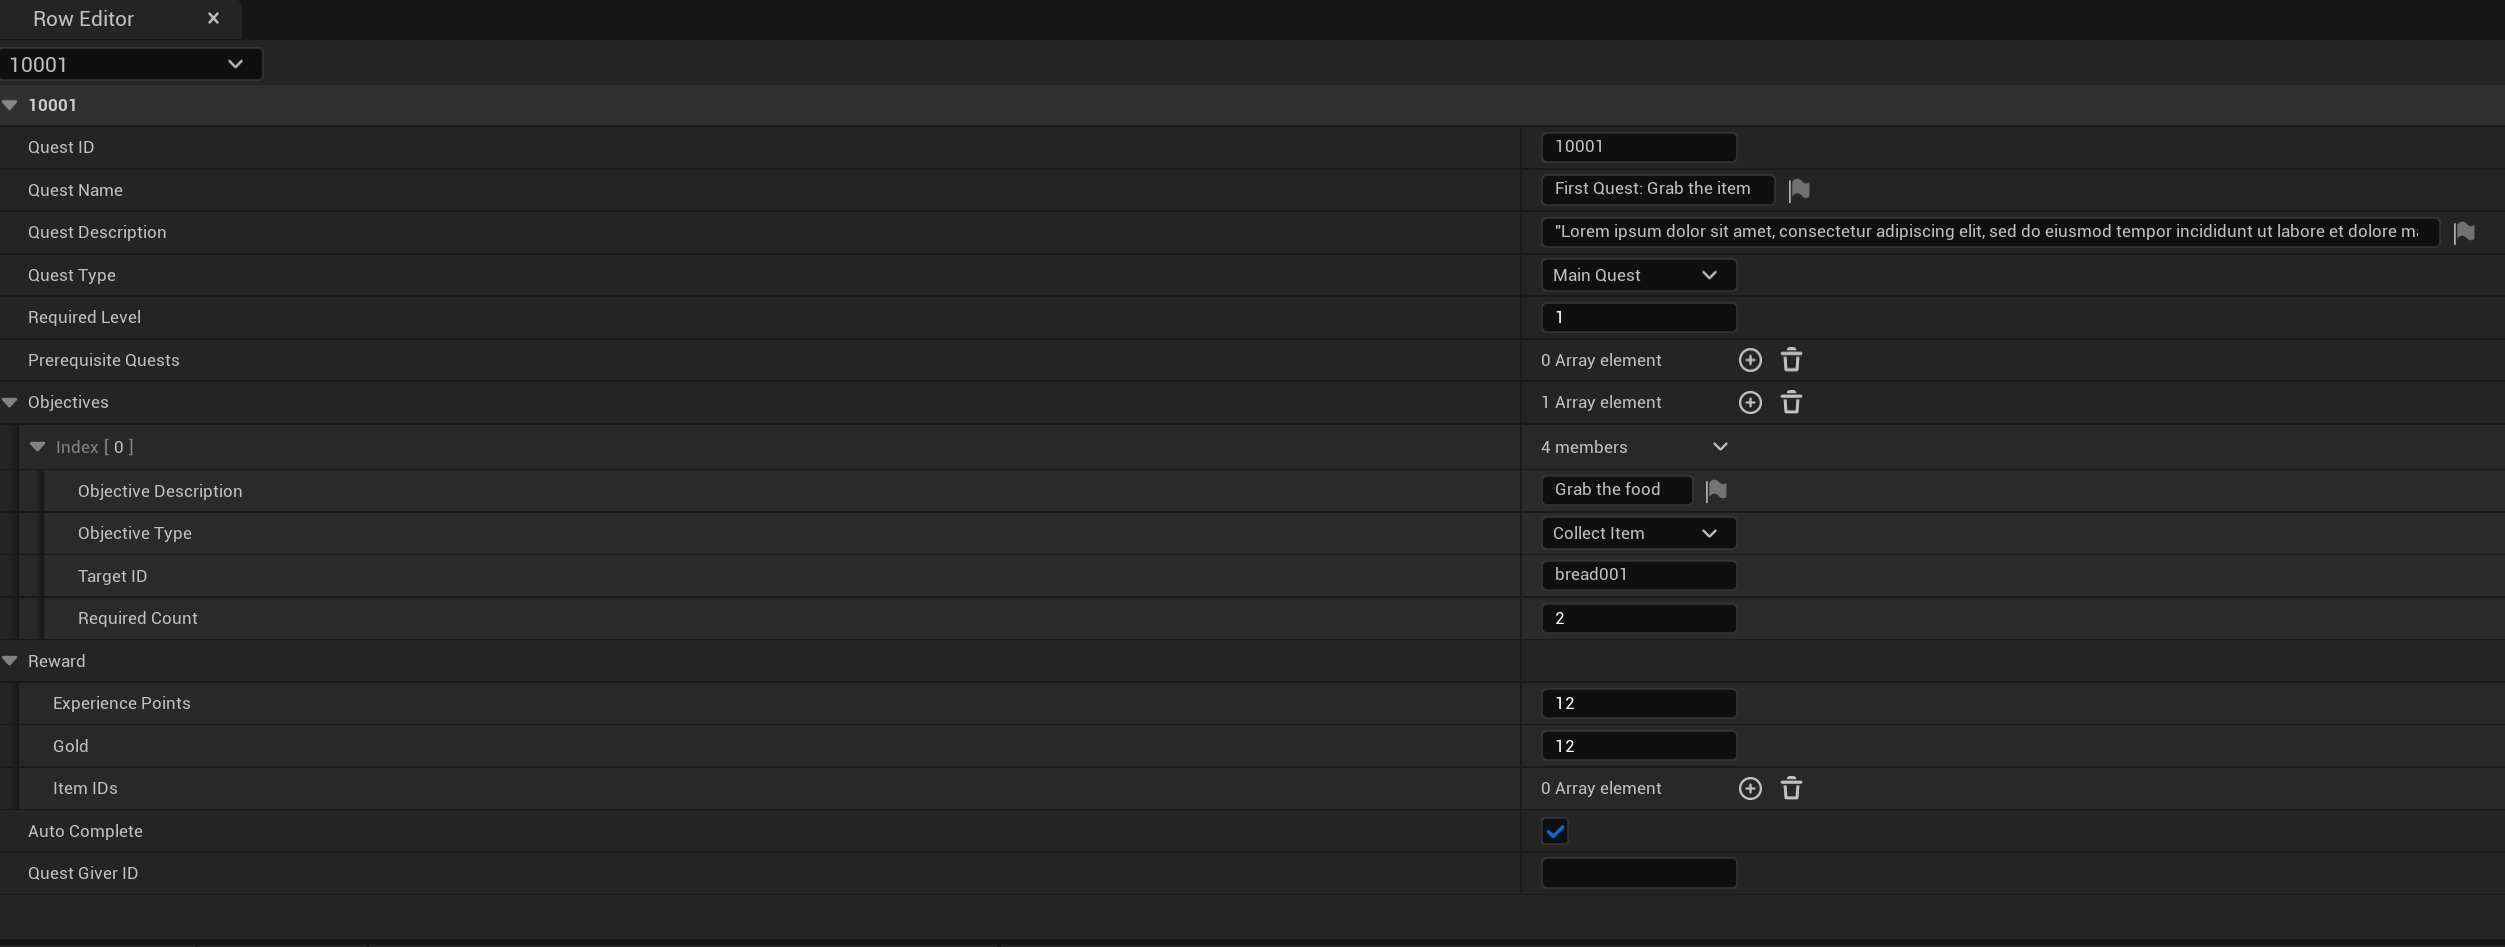Edit the Gold value field
The image size is (2505, 947).
coord(1638,746)
